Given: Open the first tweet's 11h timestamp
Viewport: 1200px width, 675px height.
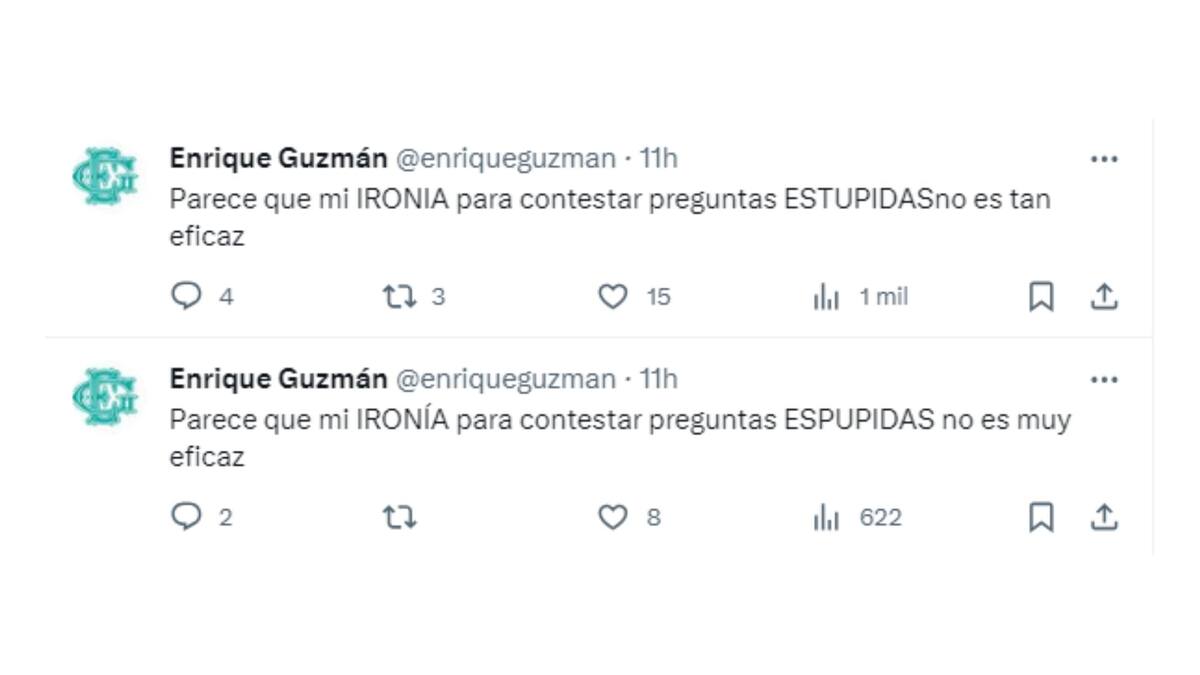Looking at the screenshot, I should coord(659,158).
